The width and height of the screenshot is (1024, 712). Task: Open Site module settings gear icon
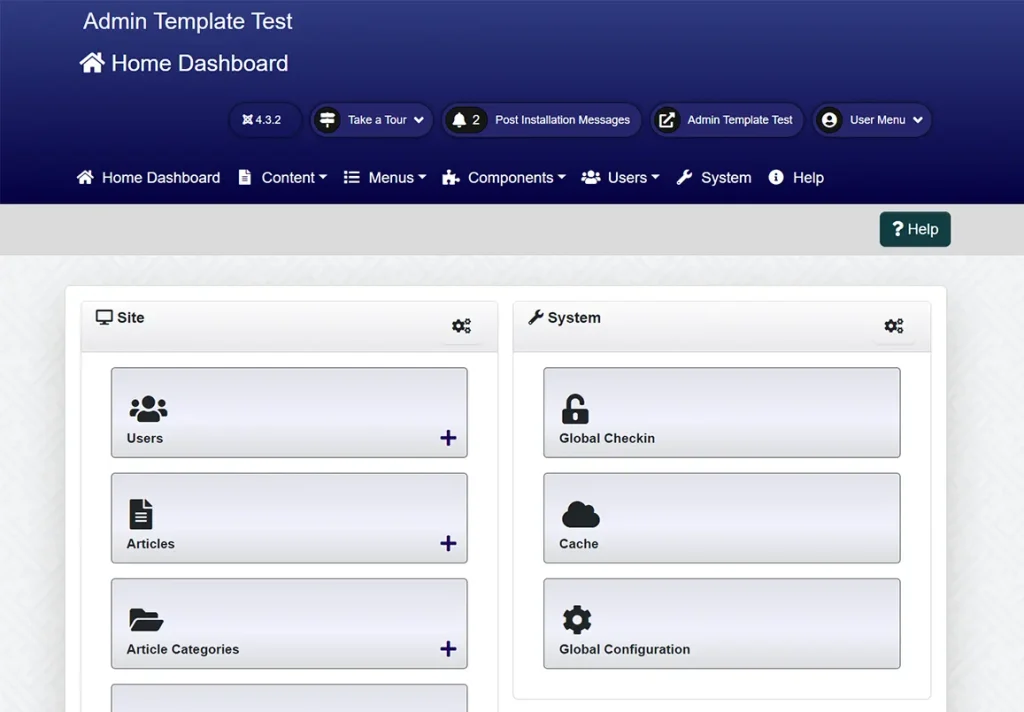pos(461,326)
